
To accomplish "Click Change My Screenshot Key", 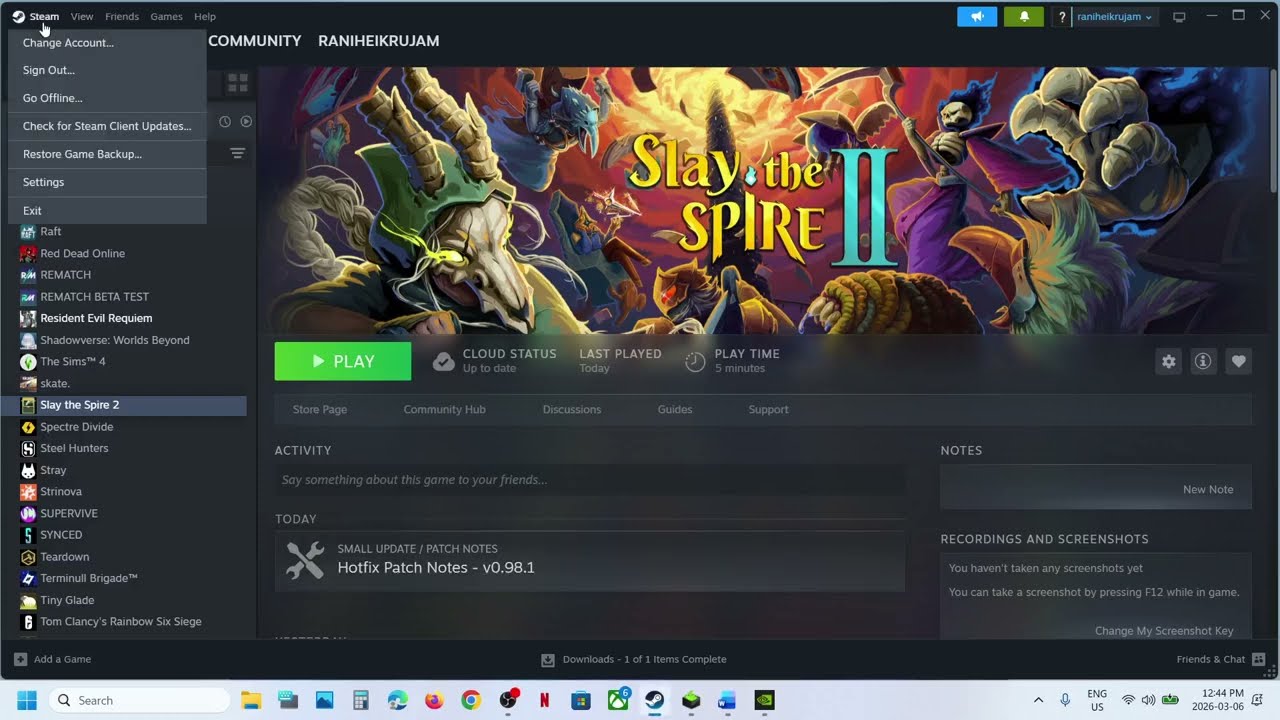I will click(x=1164, y=631).
